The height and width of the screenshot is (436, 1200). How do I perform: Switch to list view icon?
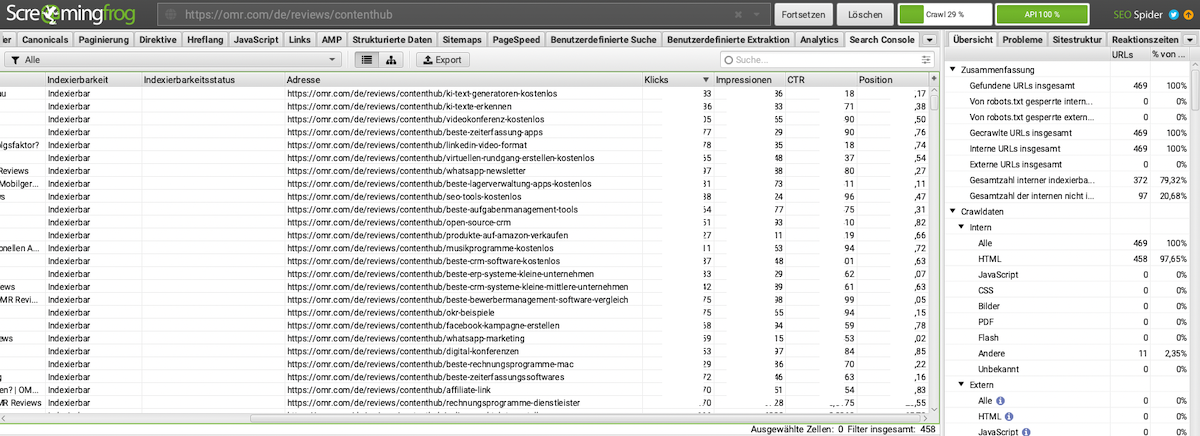[367, 60]
